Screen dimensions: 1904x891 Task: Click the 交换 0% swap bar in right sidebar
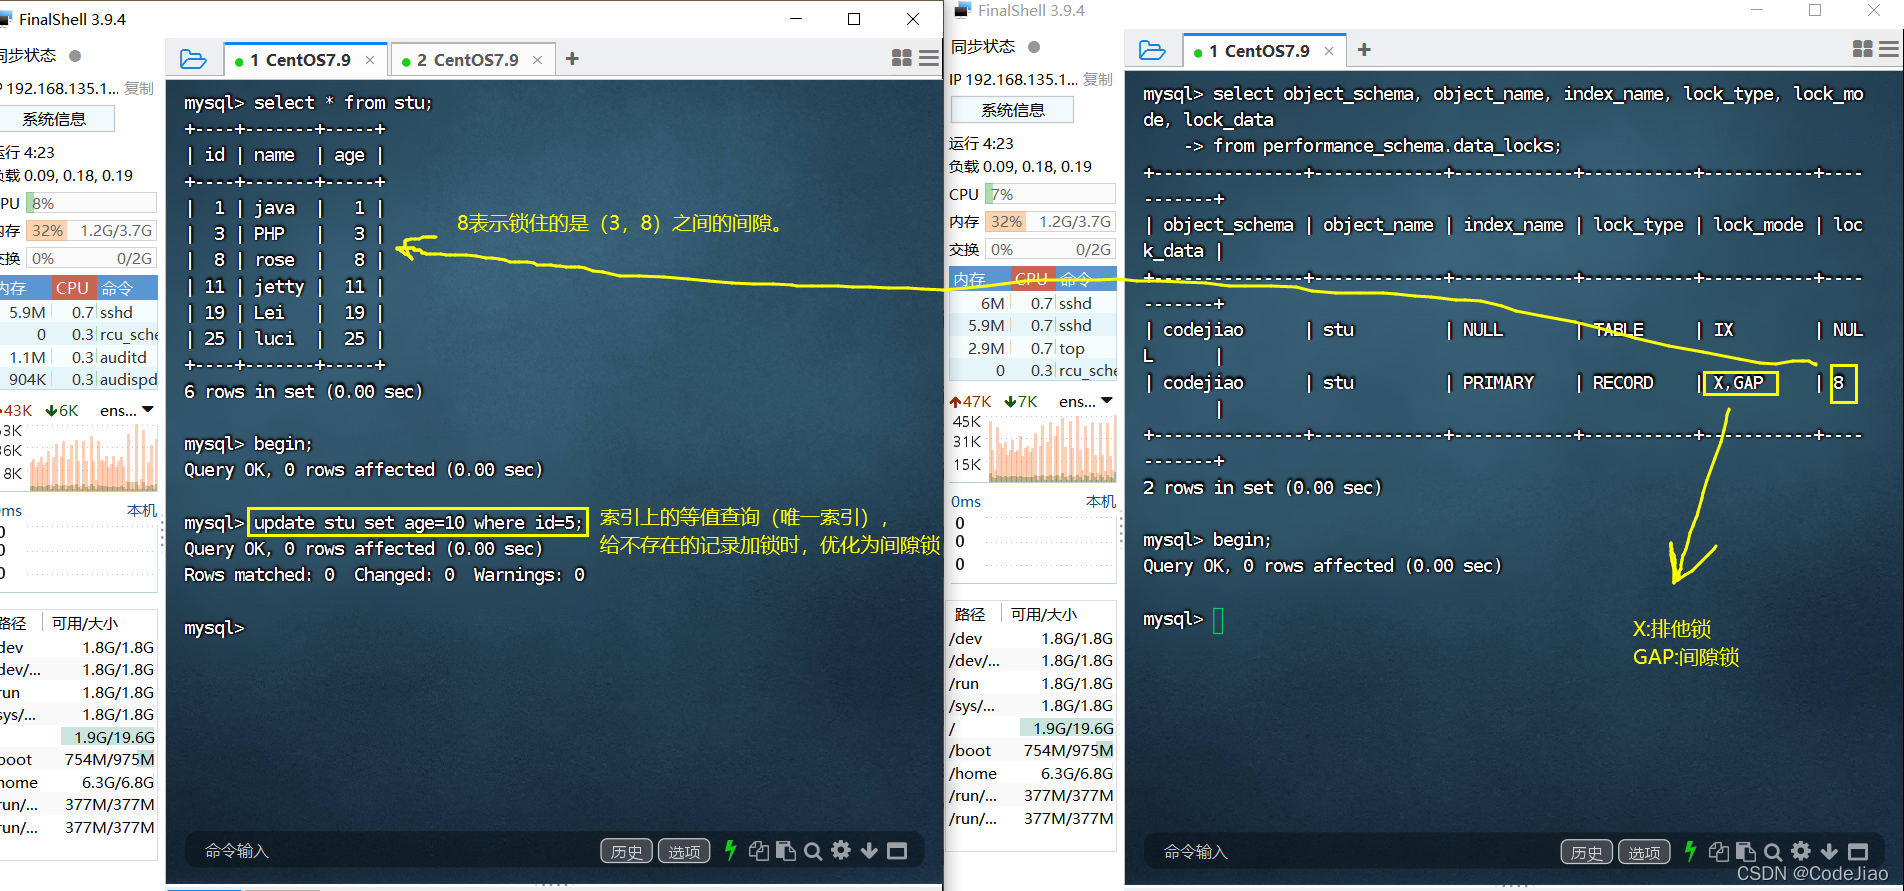[x=1050, y=249]
